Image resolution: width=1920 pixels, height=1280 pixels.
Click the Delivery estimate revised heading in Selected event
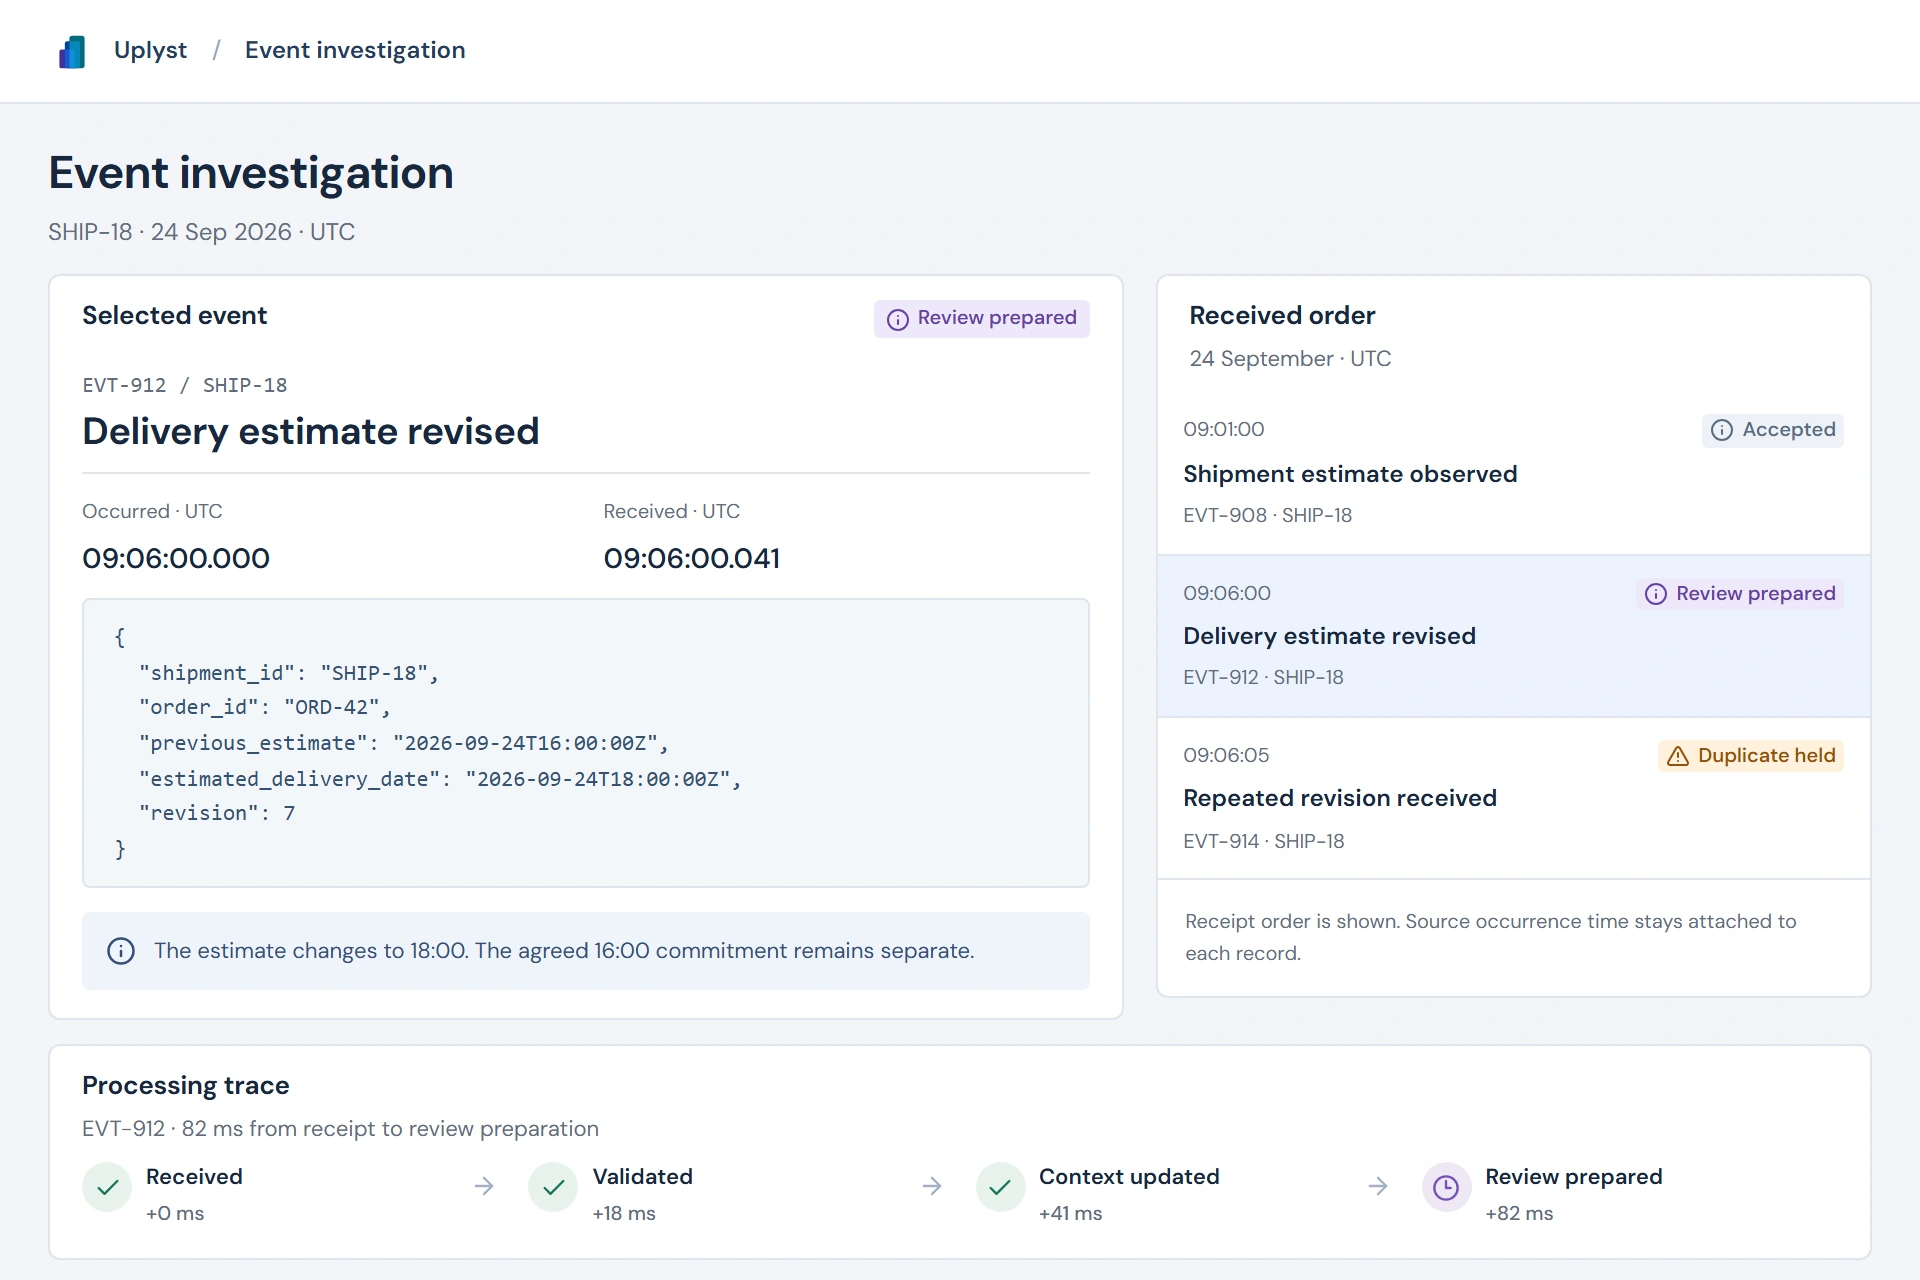(x=311, y=431)
